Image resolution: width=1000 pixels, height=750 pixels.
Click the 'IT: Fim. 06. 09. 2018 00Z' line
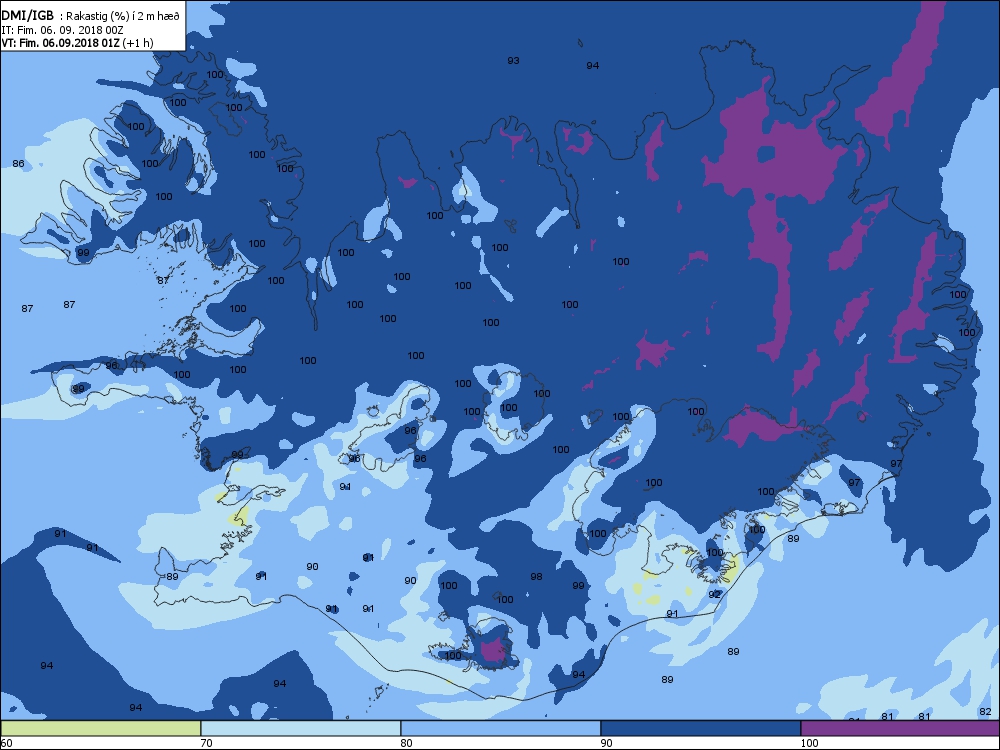click(x=62, y=30)
